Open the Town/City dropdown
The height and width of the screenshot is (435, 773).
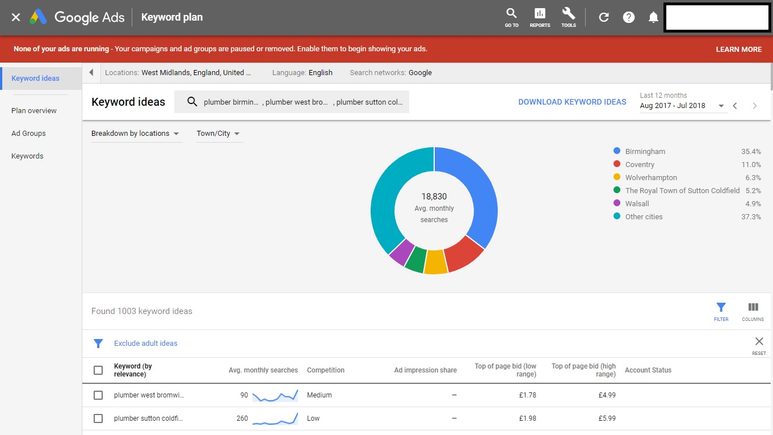tap(218, 134)
